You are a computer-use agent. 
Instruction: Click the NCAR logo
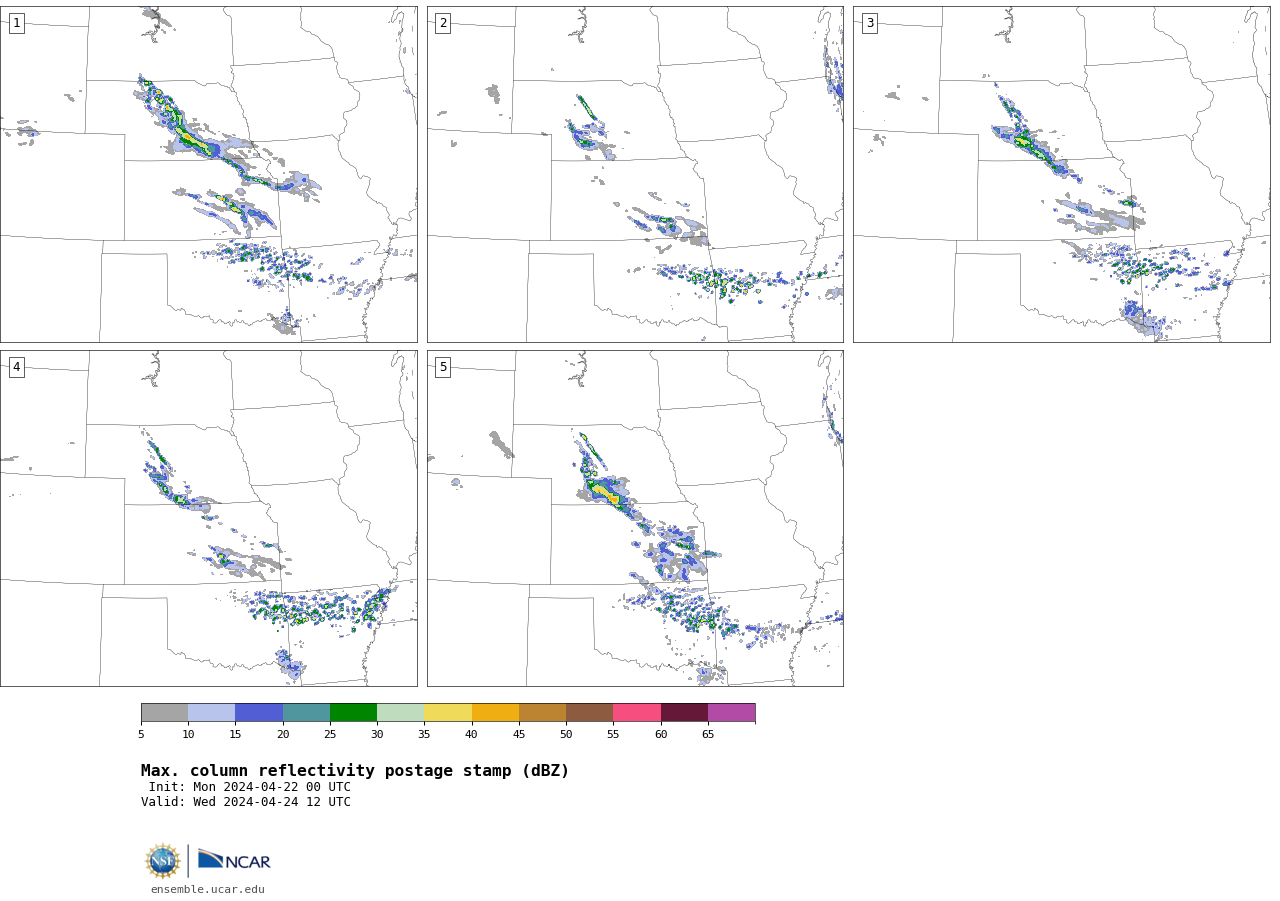(234, 861)
